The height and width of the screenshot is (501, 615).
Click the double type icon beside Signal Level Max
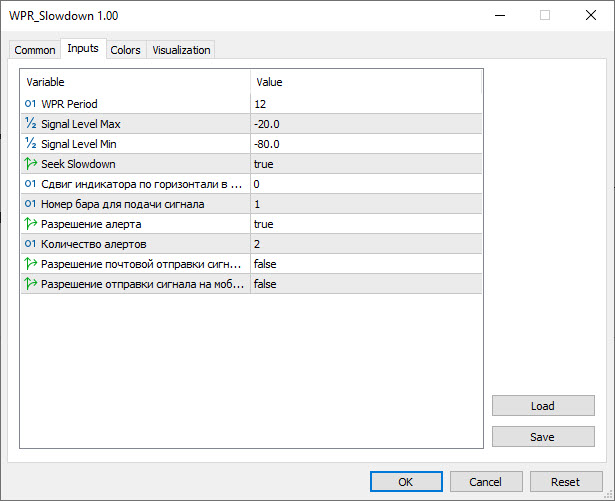(30, 124)
